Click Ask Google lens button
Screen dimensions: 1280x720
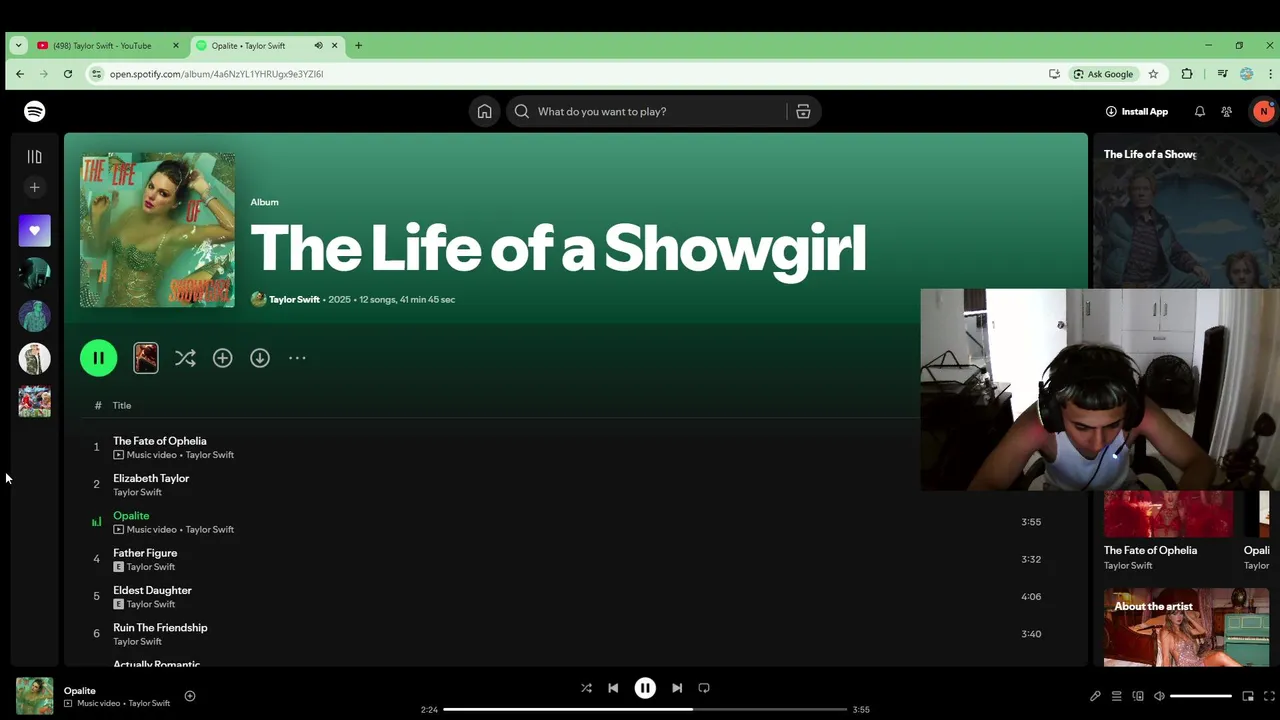pos(1103,74)
